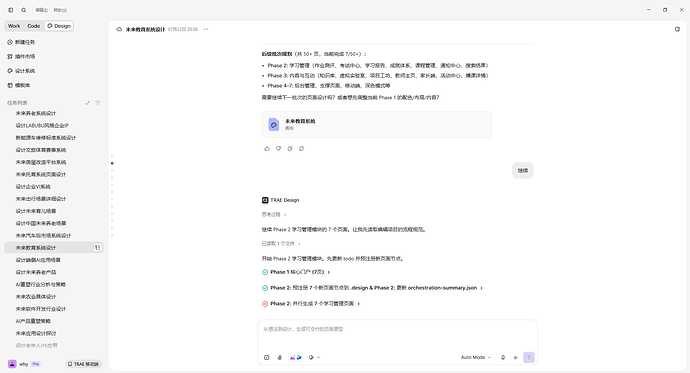Open the 编辑 menu in title bar

tap(42, 10)
